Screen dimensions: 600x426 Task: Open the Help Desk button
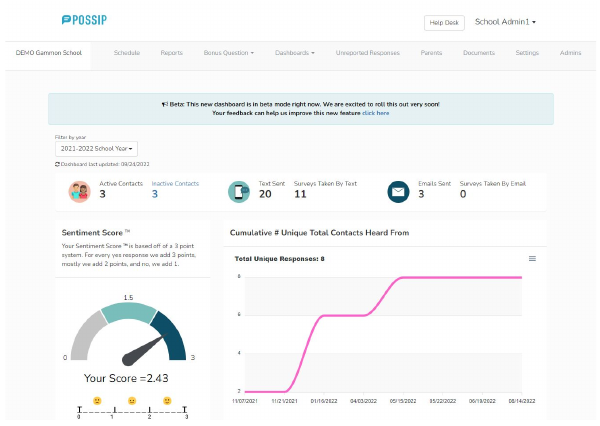444,23
